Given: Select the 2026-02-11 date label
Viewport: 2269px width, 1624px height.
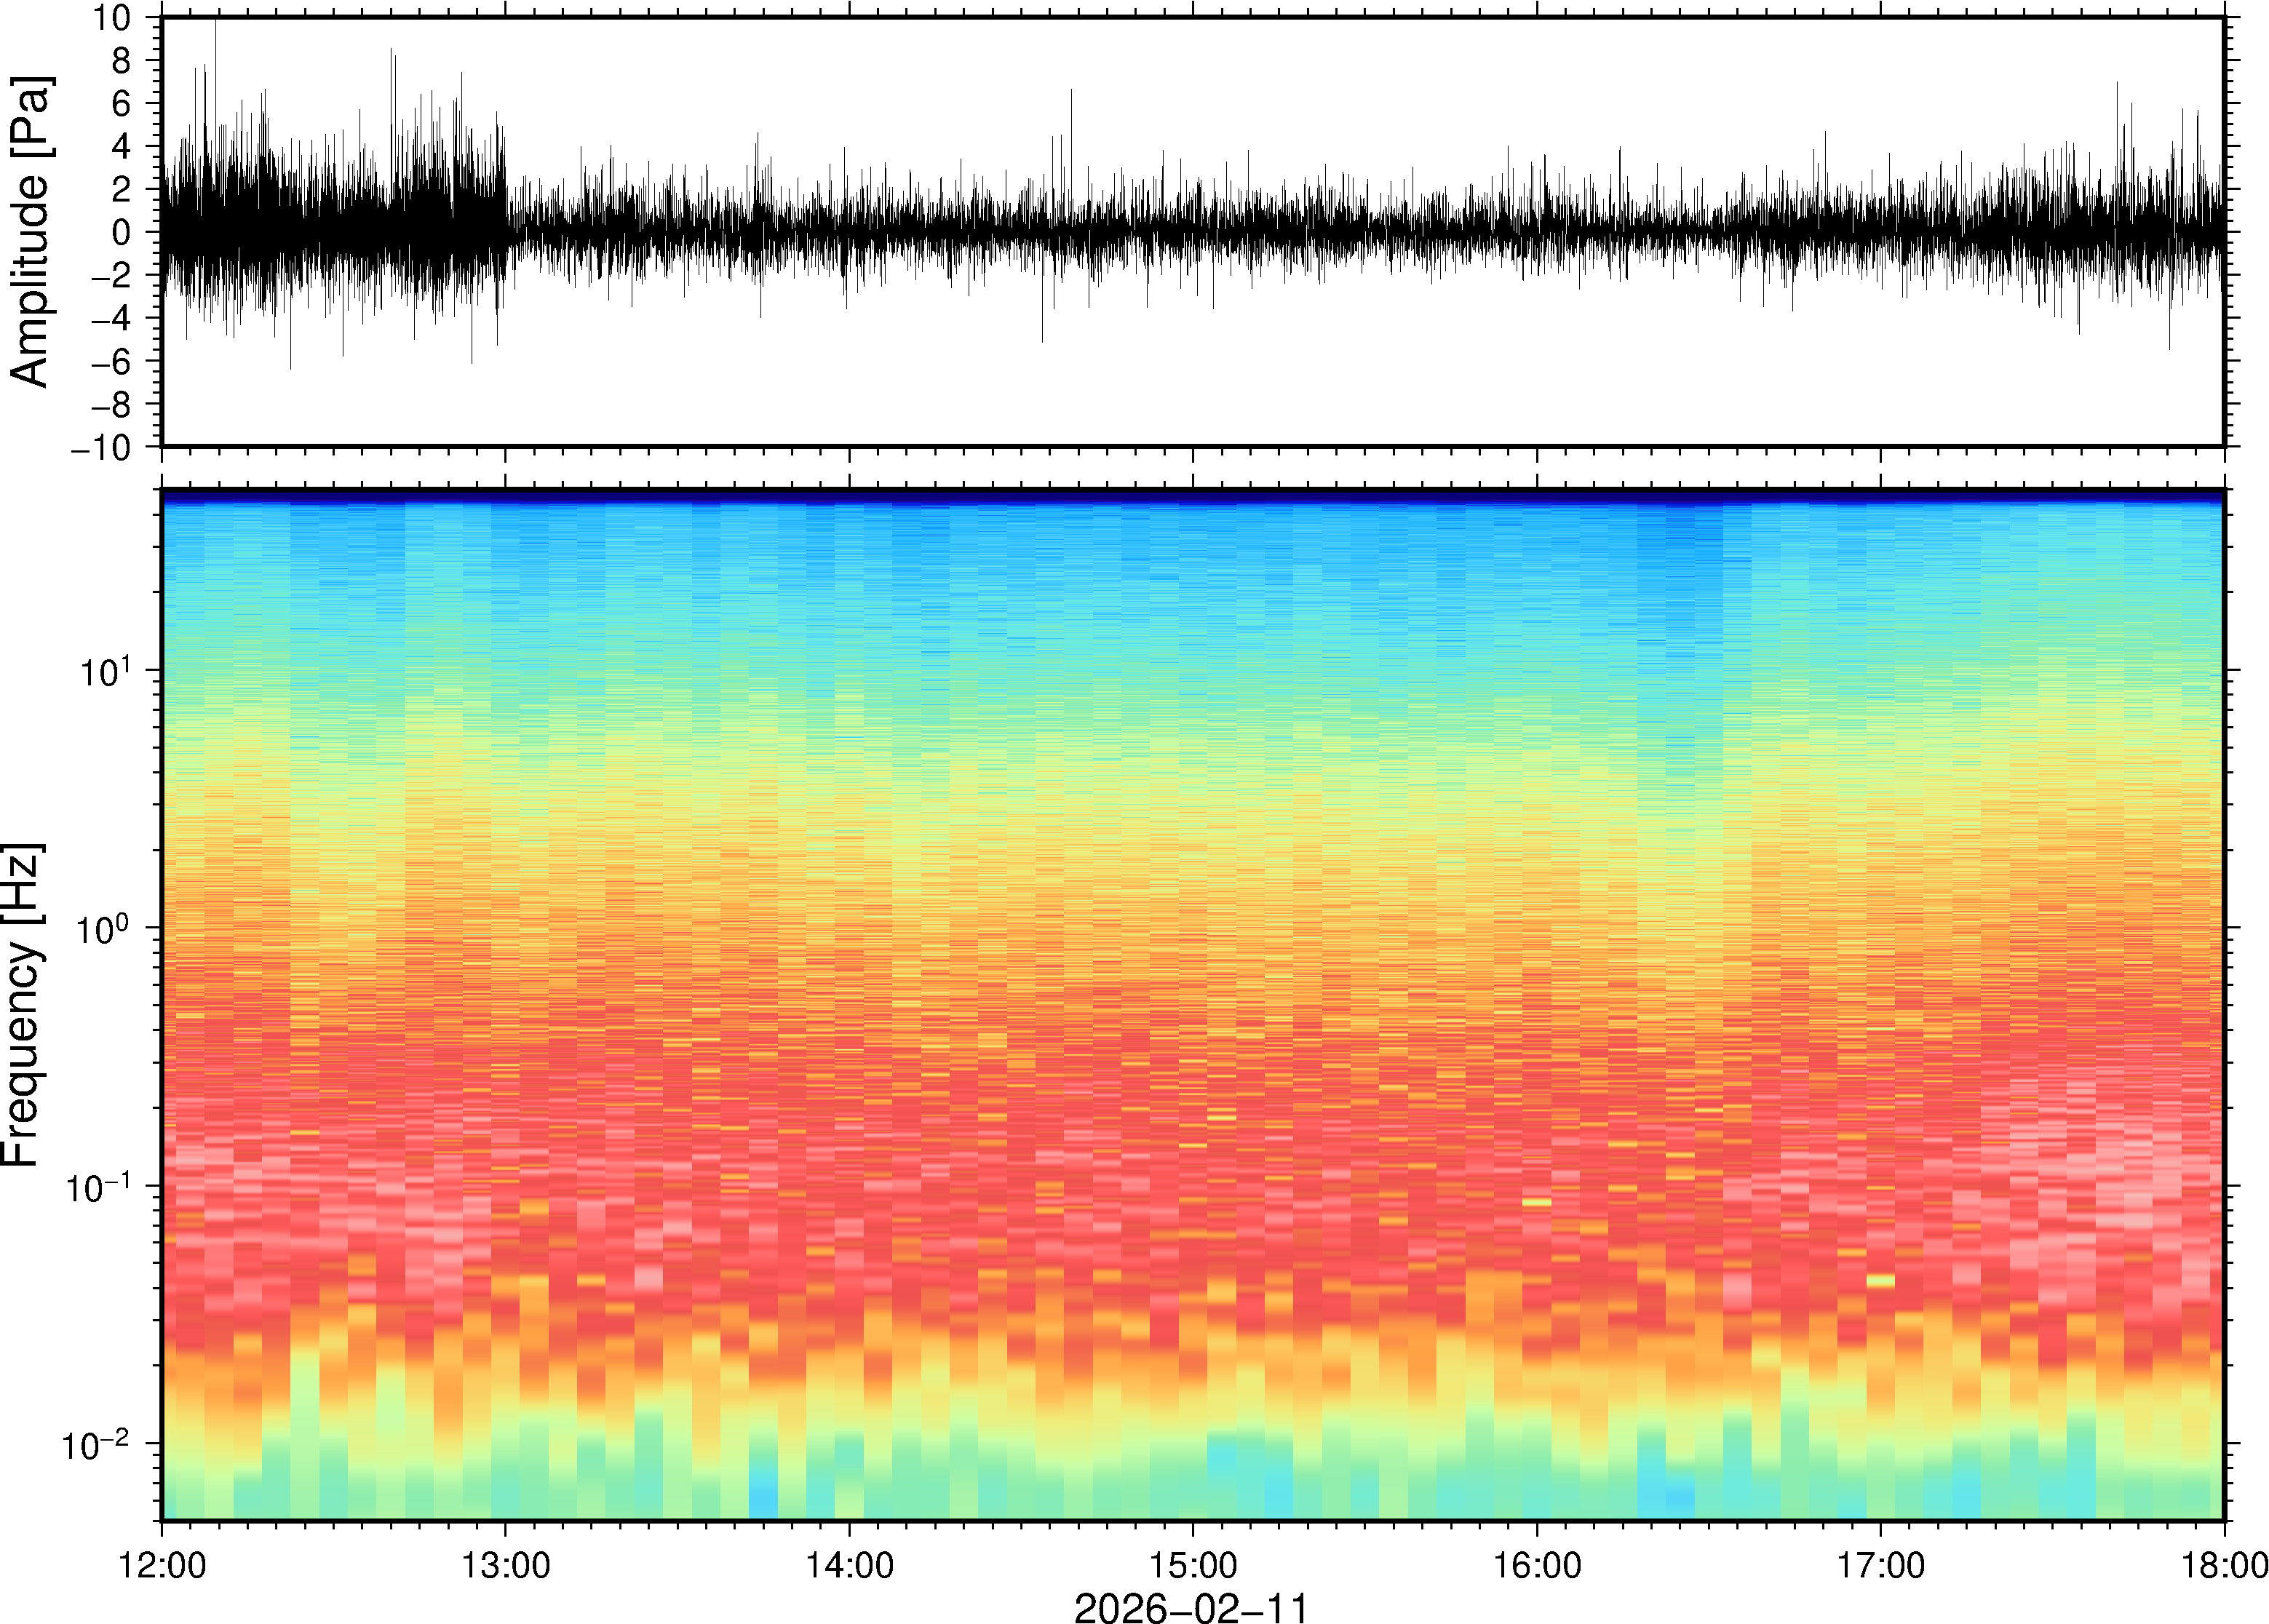Looking at the screenshot, I should point(1190,1608).
